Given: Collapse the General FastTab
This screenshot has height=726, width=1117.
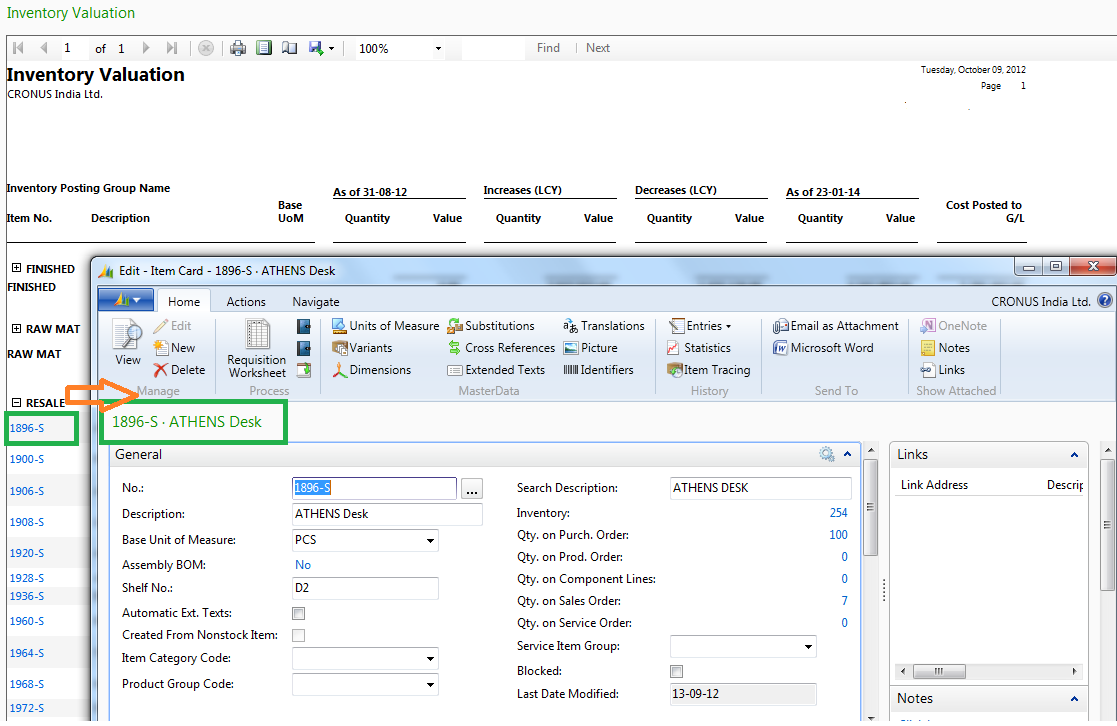Looking at the screenshot, I should coord(848,454).
